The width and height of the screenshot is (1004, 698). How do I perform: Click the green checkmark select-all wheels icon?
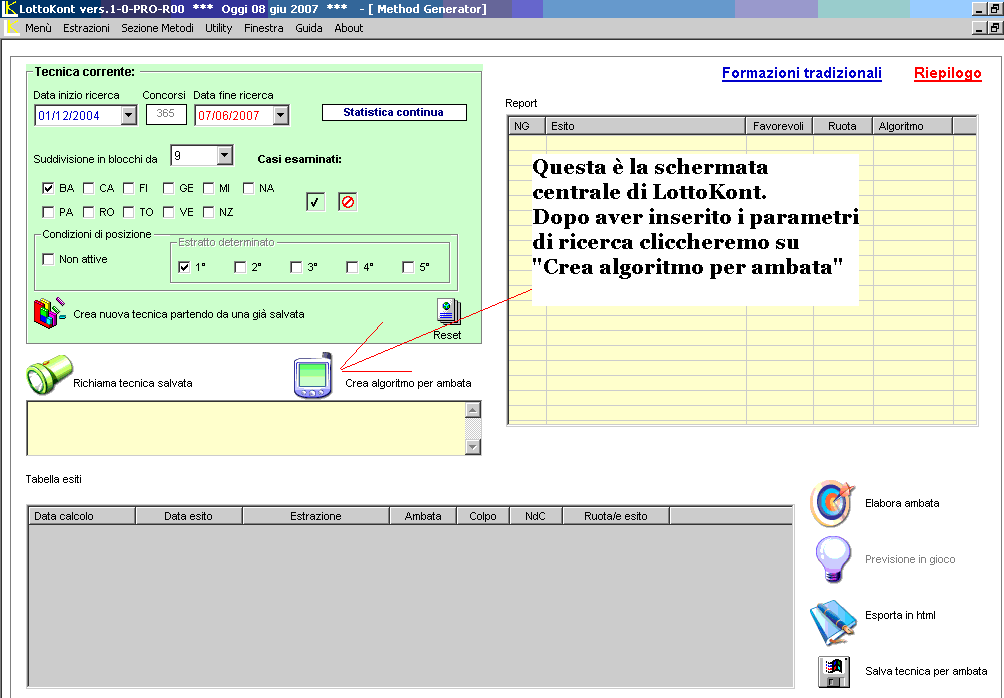(315, 202)
